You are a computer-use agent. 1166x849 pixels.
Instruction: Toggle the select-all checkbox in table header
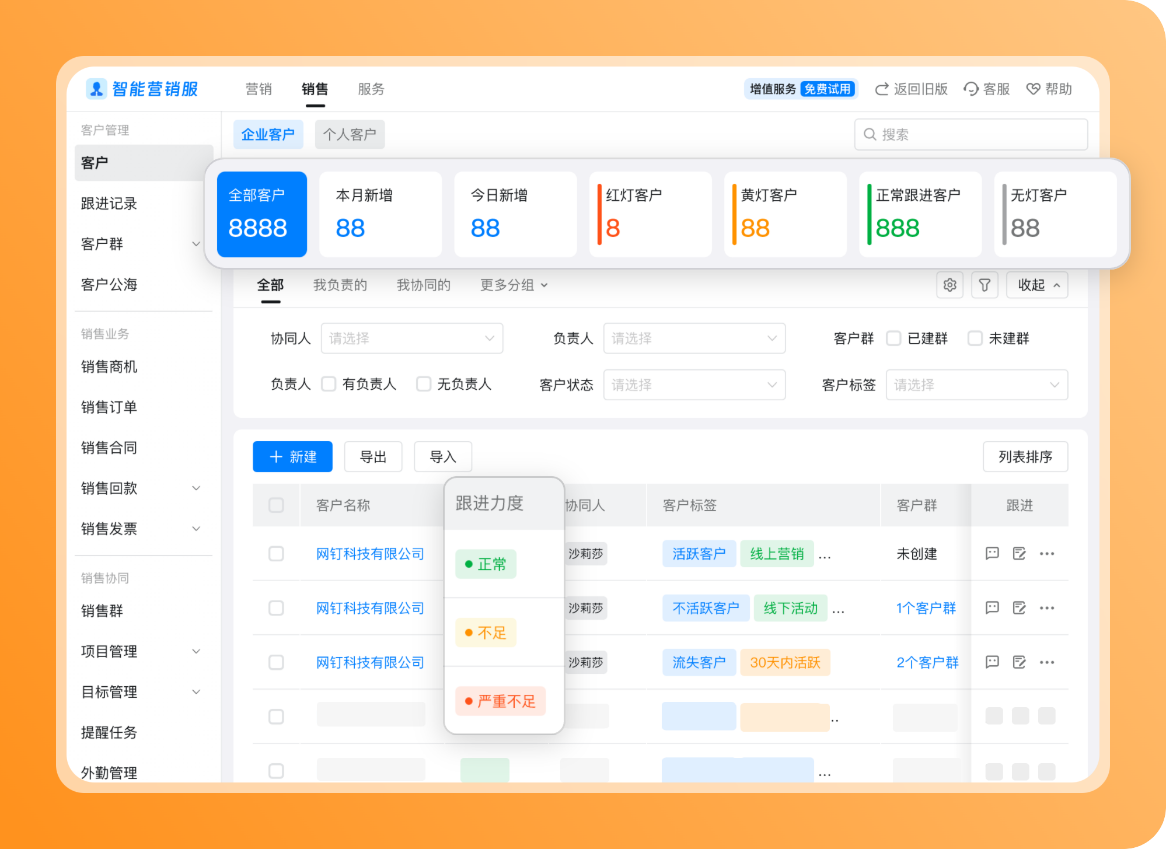(x=276, y=506)
